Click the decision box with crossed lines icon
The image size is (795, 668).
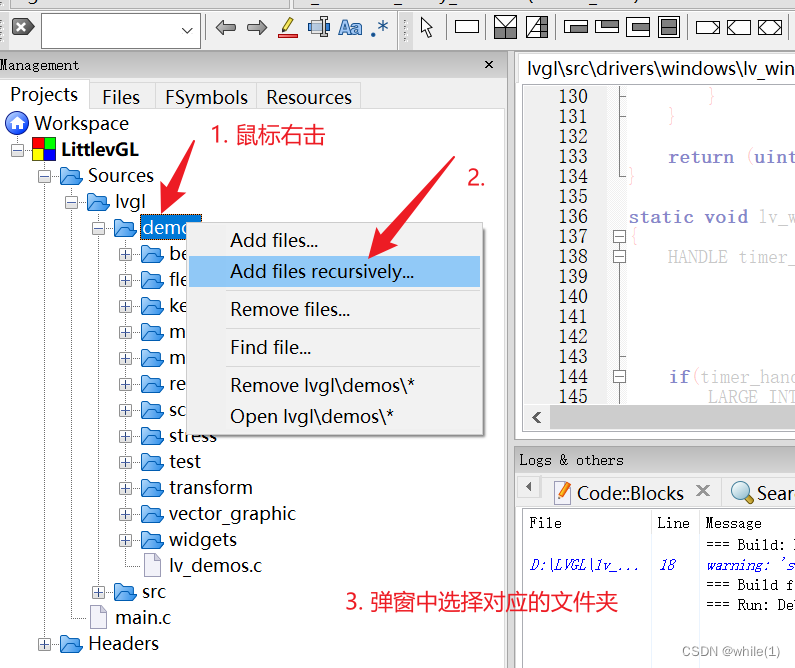click(505, 27)
